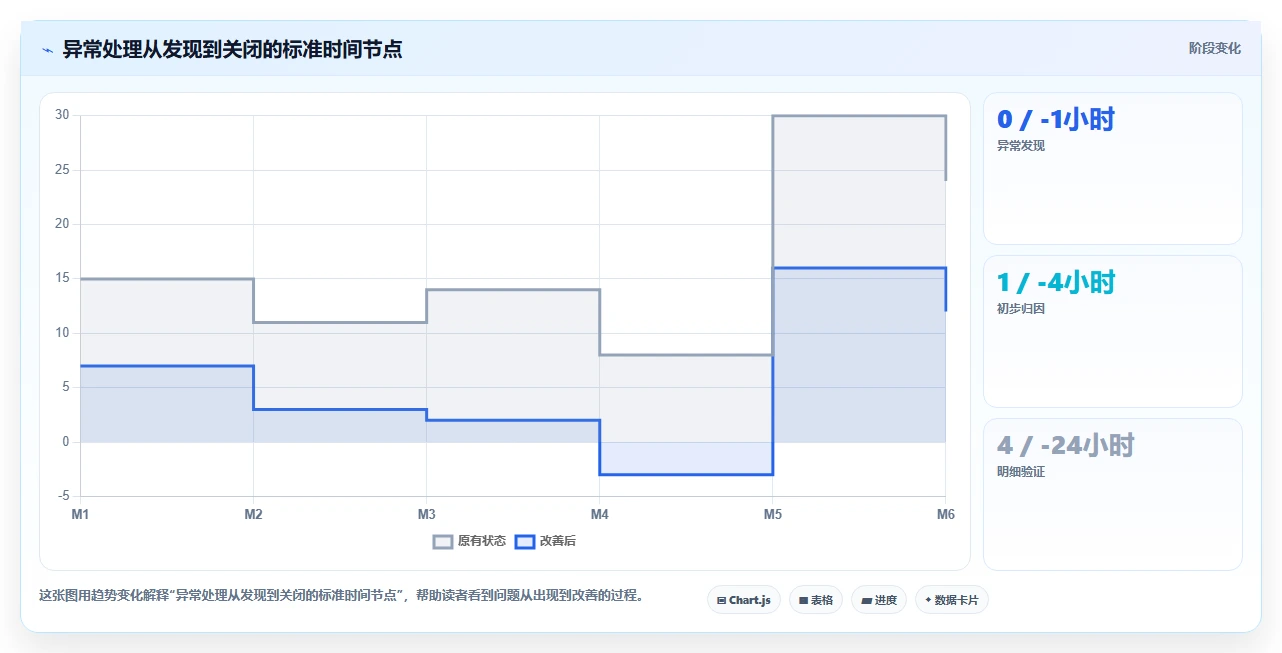Click the value 0 / -1小时
The image size is (1282, 653).
click(x=1056, y=120)
